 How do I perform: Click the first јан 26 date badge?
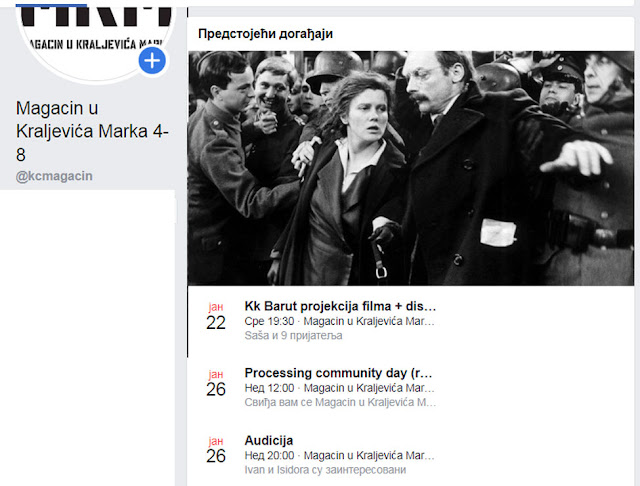point(216,383)
